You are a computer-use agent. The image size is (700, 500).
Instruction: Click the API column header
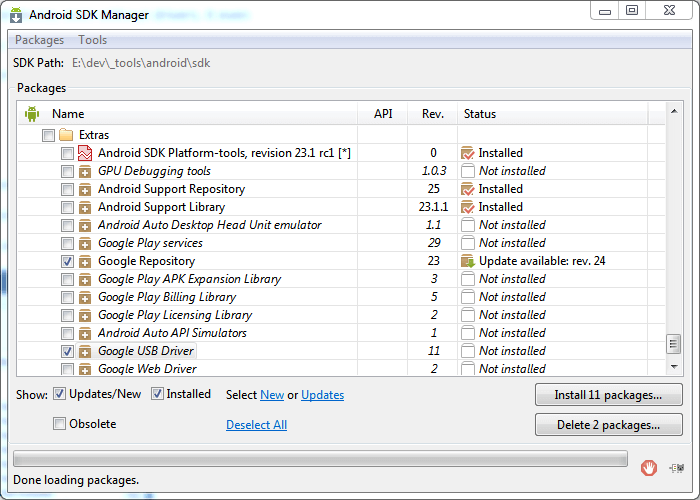pyautogui.click(x=383, y=114)
